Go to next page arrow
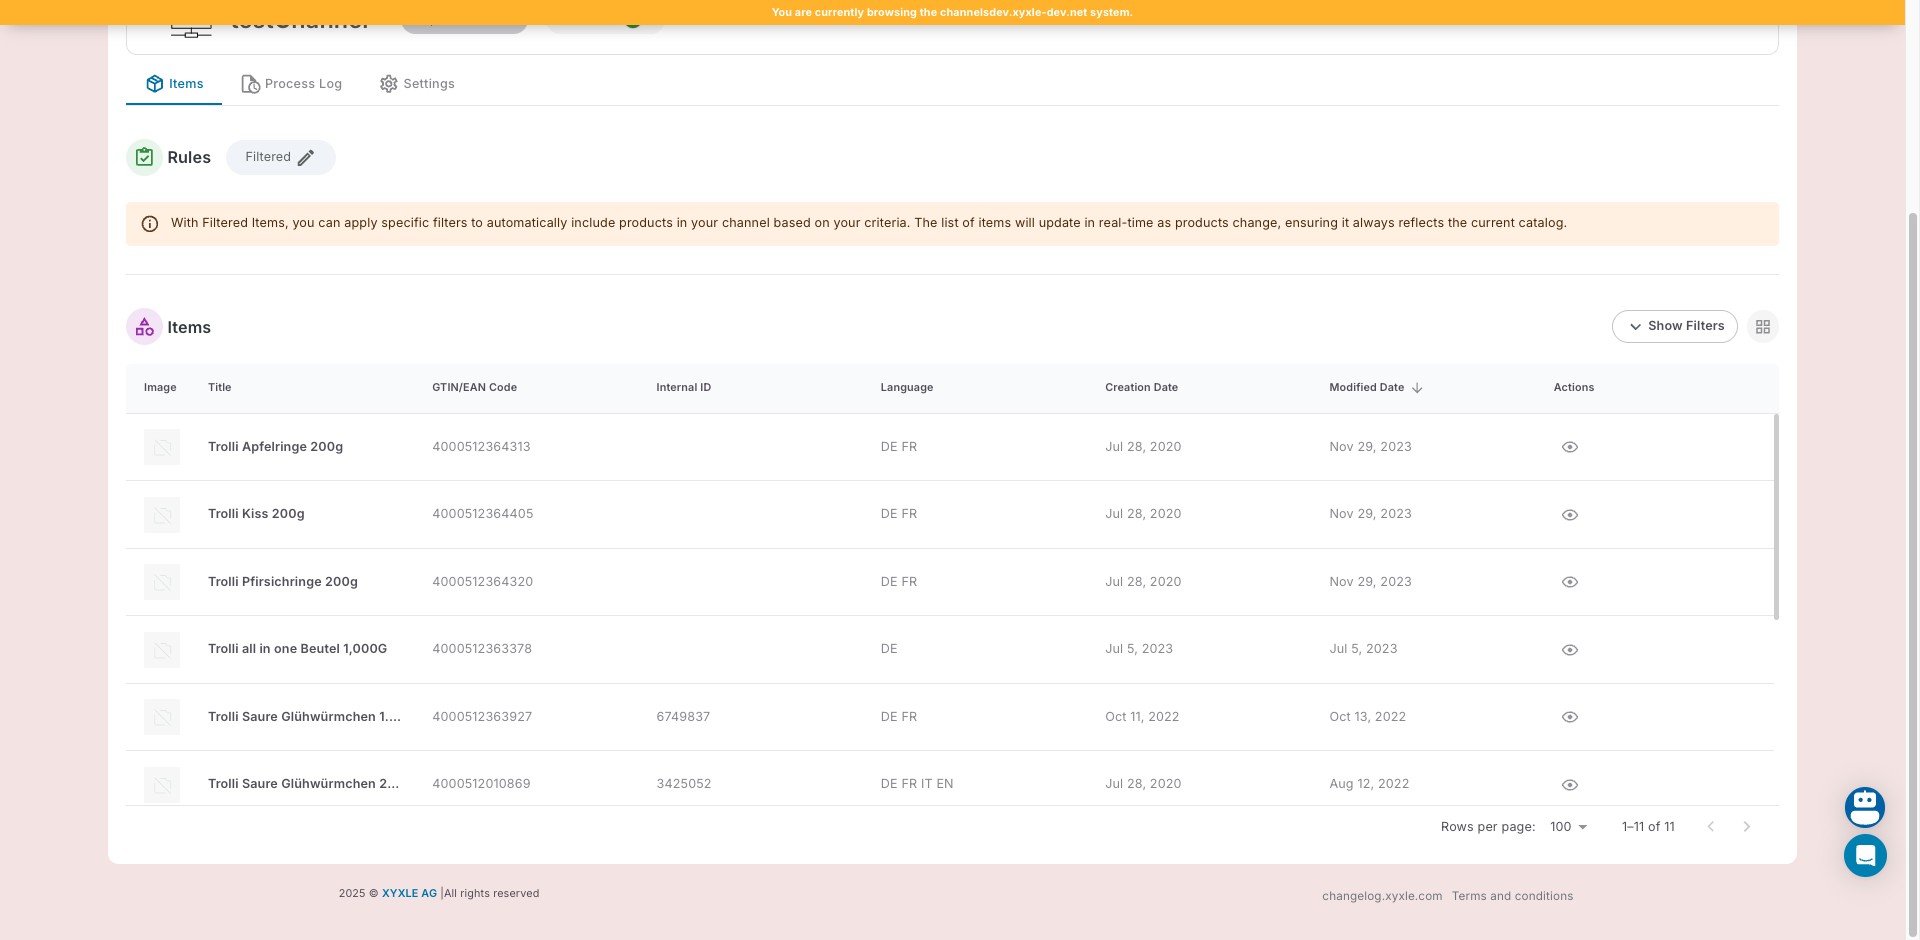Image resolution: width=1920 pixels, height=940 pixels. click(x=1746, y=827)
